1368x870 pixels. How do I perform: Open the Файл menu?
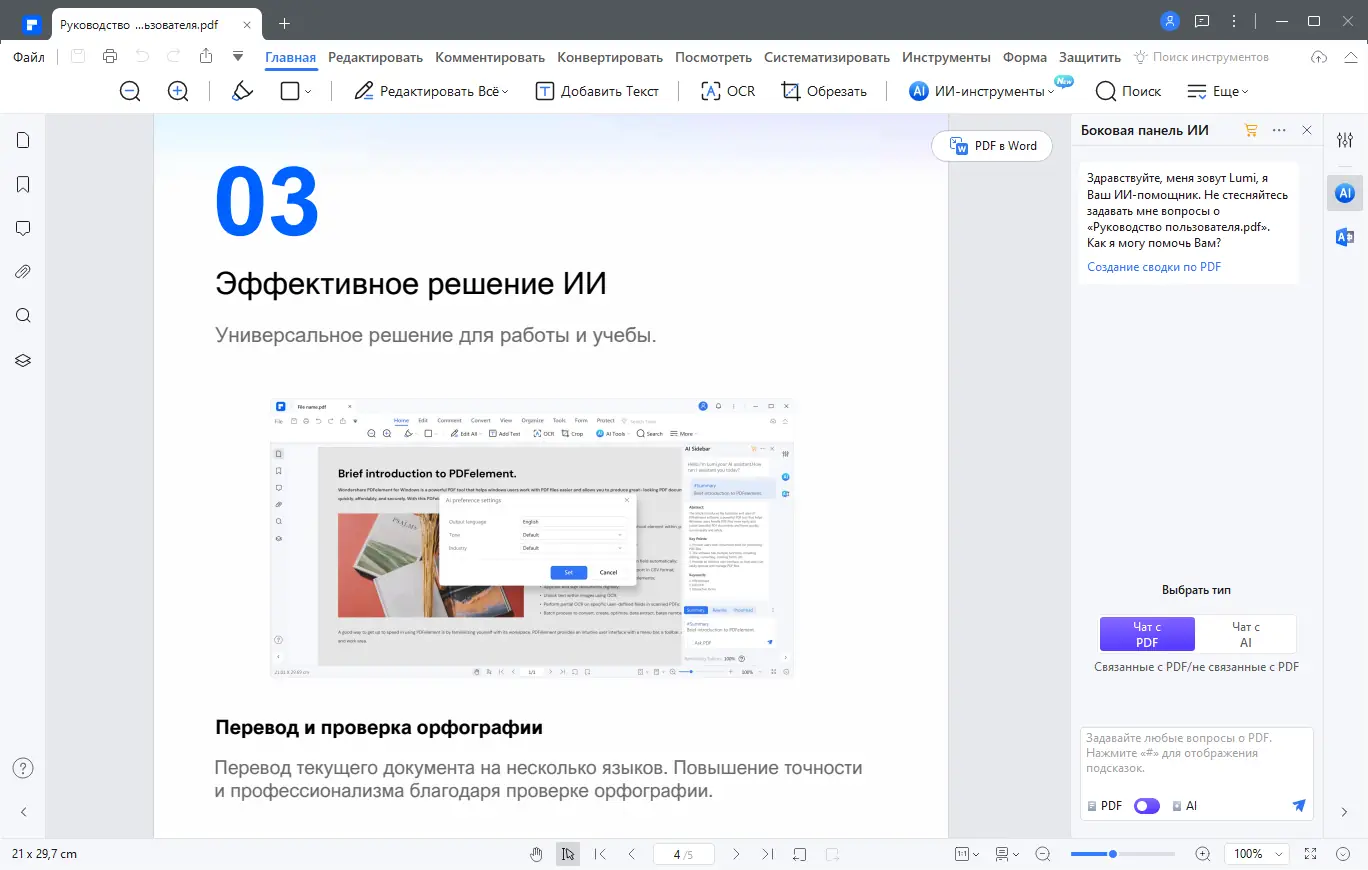(29, 57)
